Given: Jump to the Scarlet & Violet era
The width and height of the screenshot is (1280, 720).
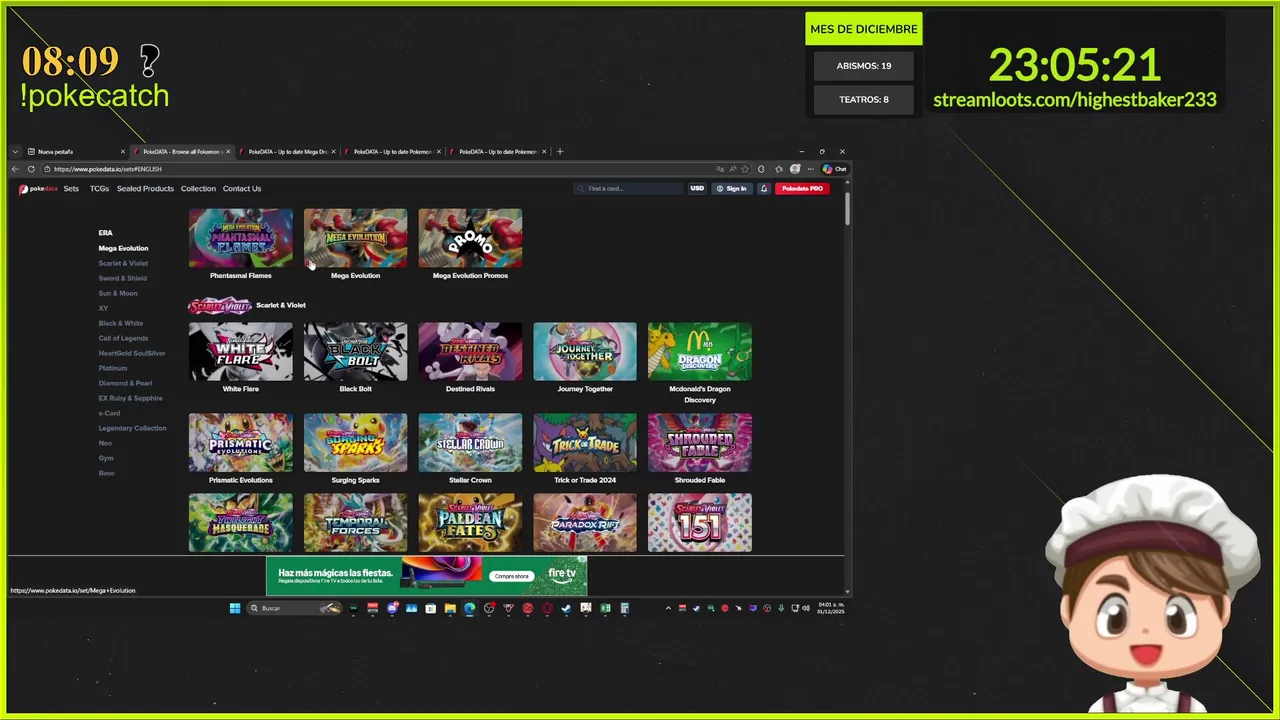Looking at the screenshot, I should coord(123,263).
